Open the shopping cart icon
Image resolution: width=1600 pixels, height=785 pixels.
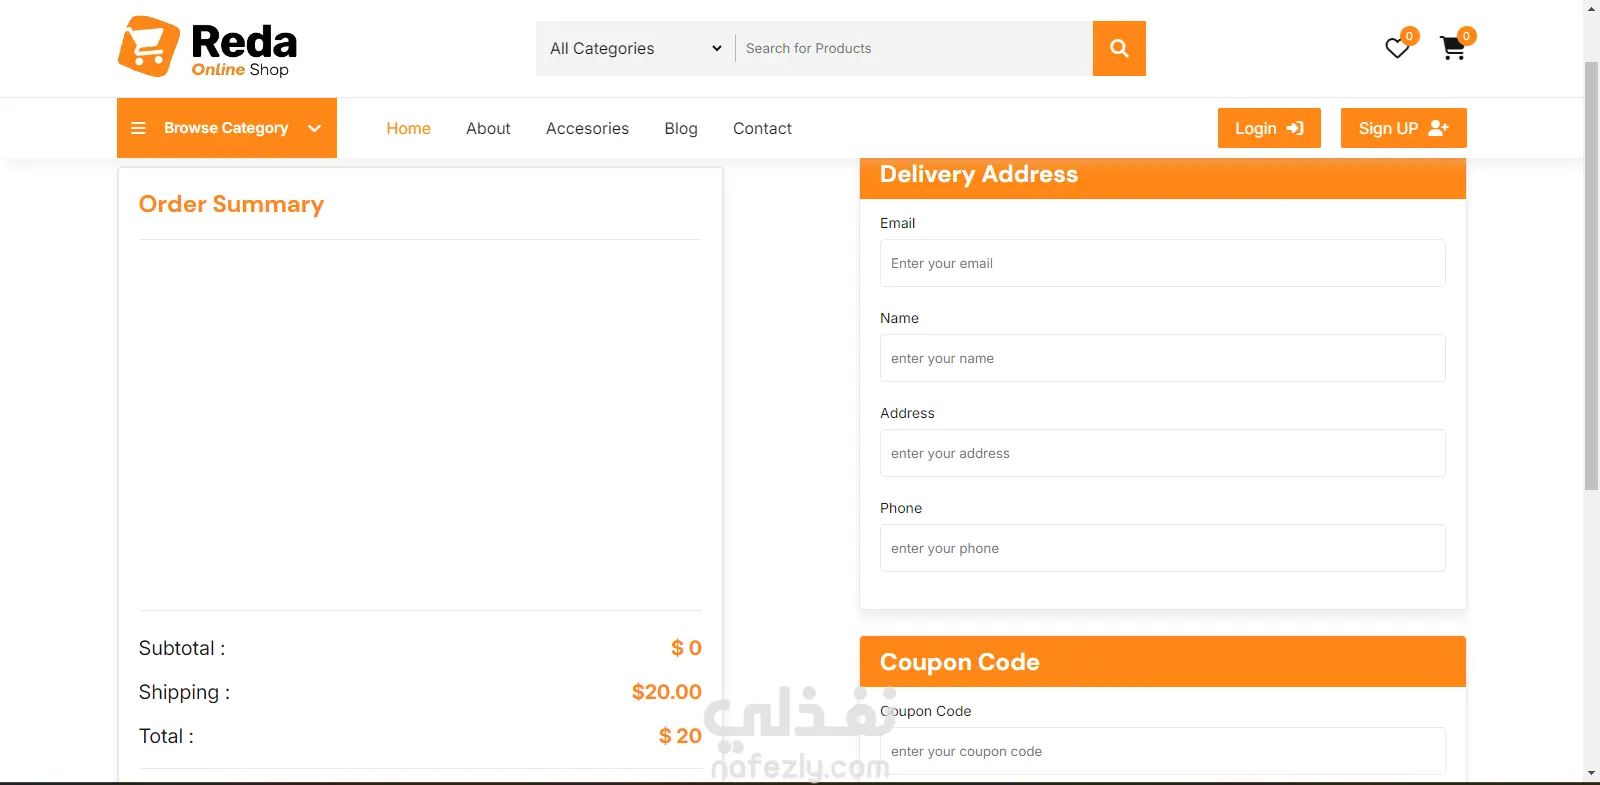click(x=1453, y=48)
